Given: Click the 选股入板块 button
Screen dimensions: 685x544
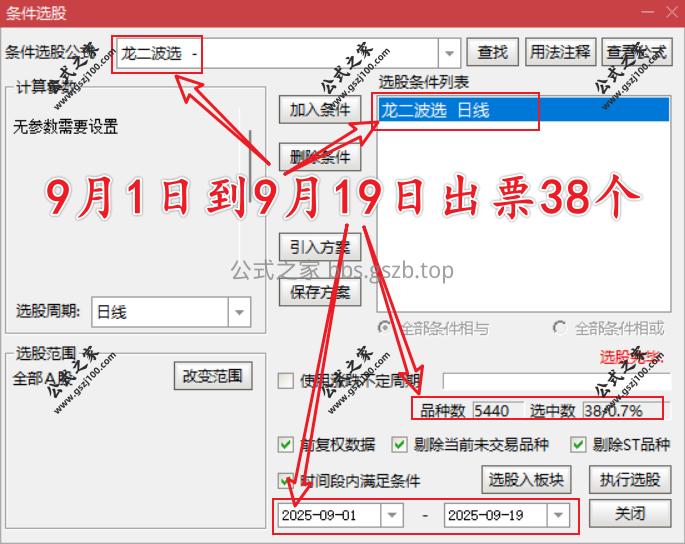Looking at the screenshot, I should coord(526,479).
